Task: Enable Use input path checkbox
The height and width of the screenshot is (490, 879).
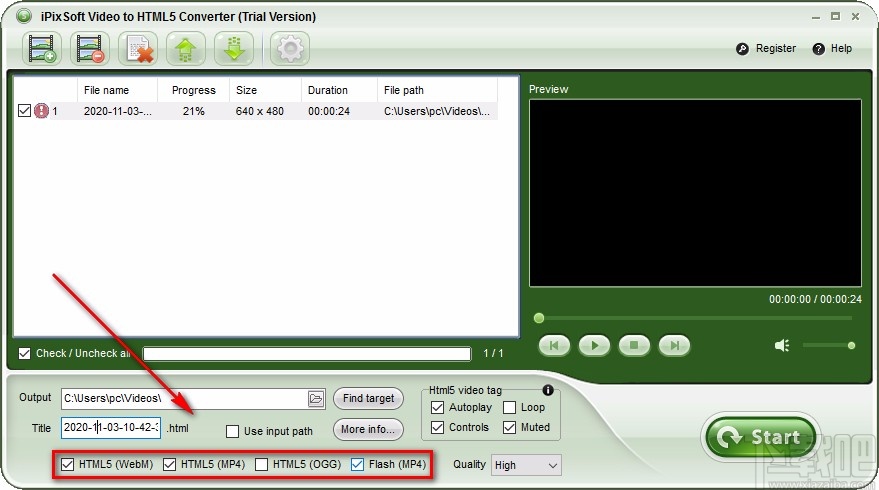Action: pyautogui.click(x=232, y=431)
